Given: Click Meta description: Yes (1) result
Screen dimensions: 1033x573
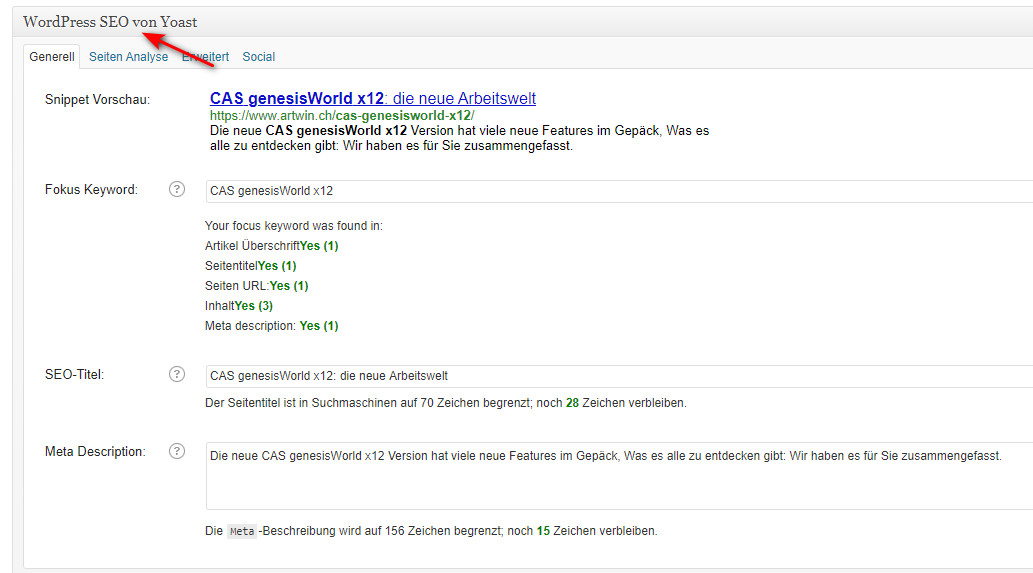Looking at the screenshot, I should [x=271, y=326].
